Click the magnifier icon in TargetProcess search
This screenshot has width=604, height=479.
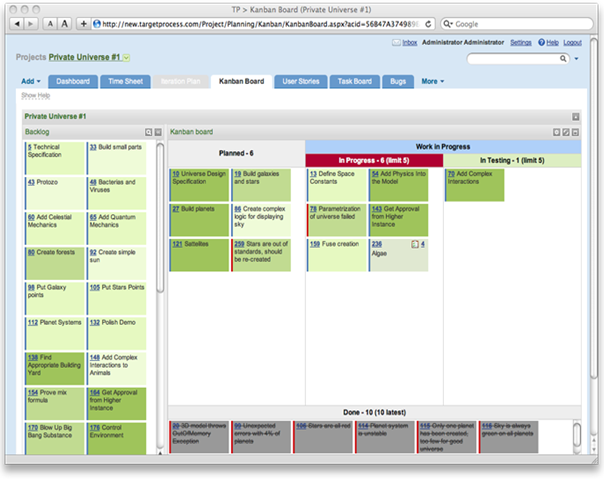tap(563, 59)
